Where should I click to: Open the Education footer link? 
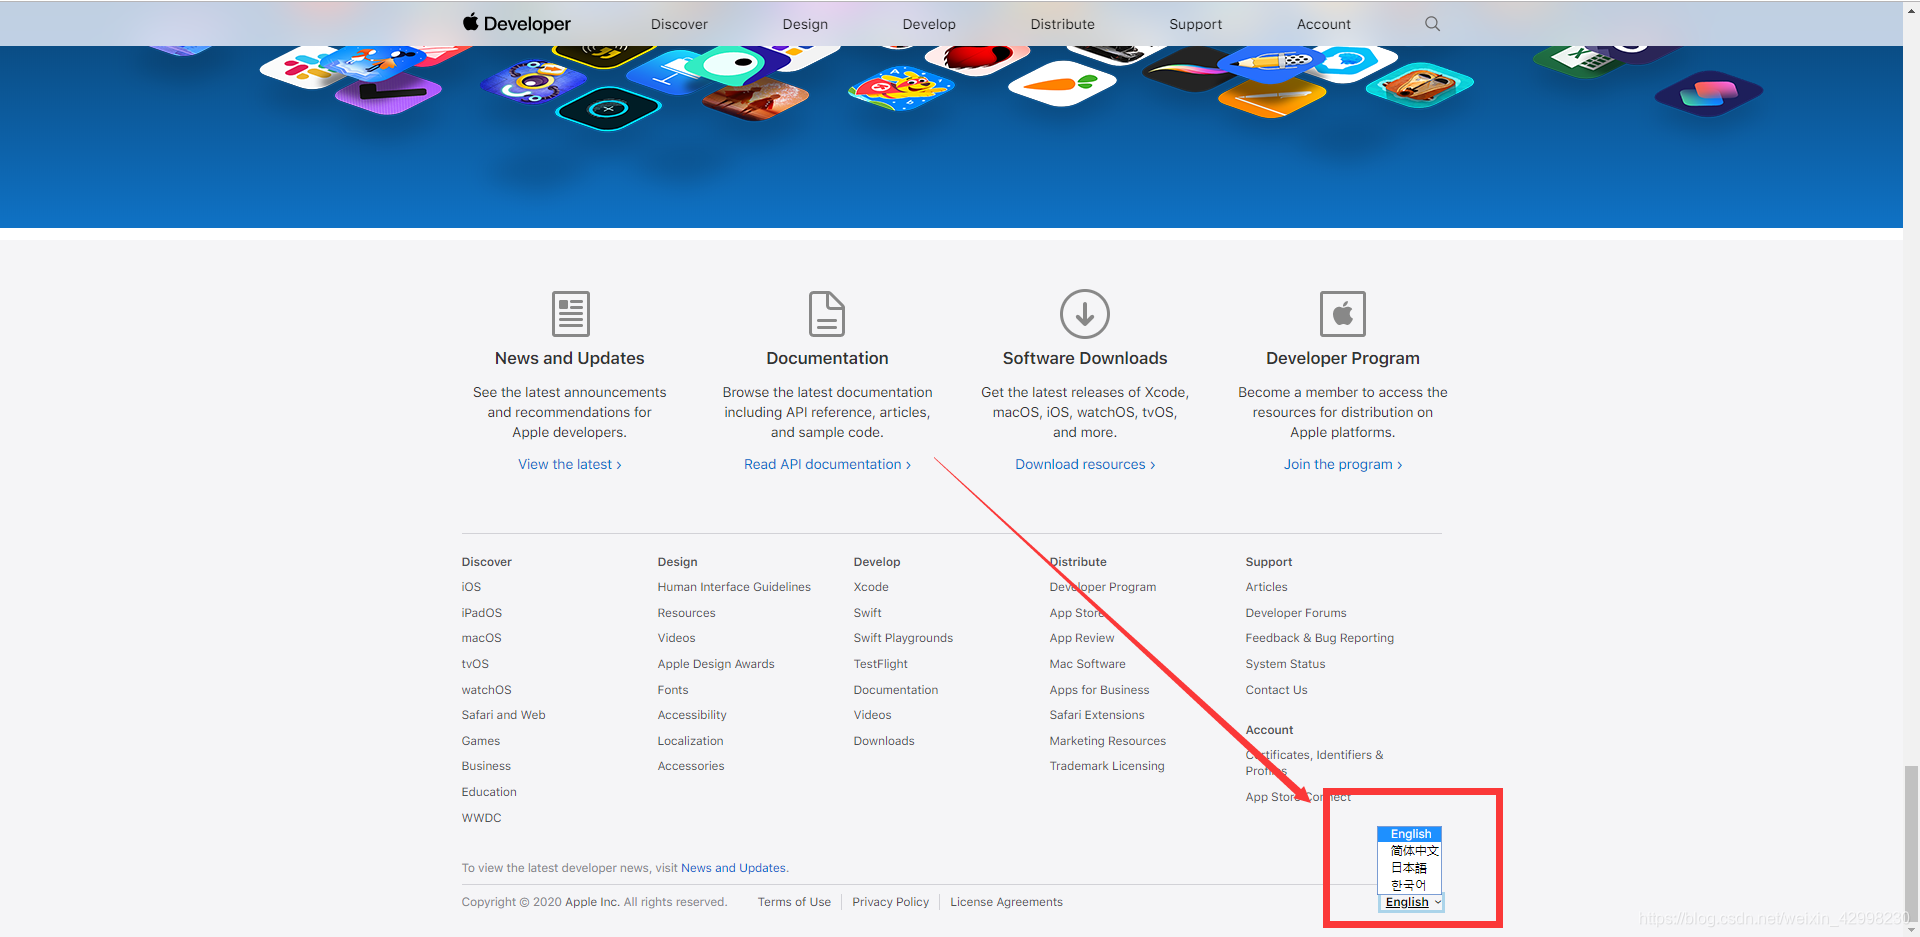pyautogui.click(x=489, y=792)
